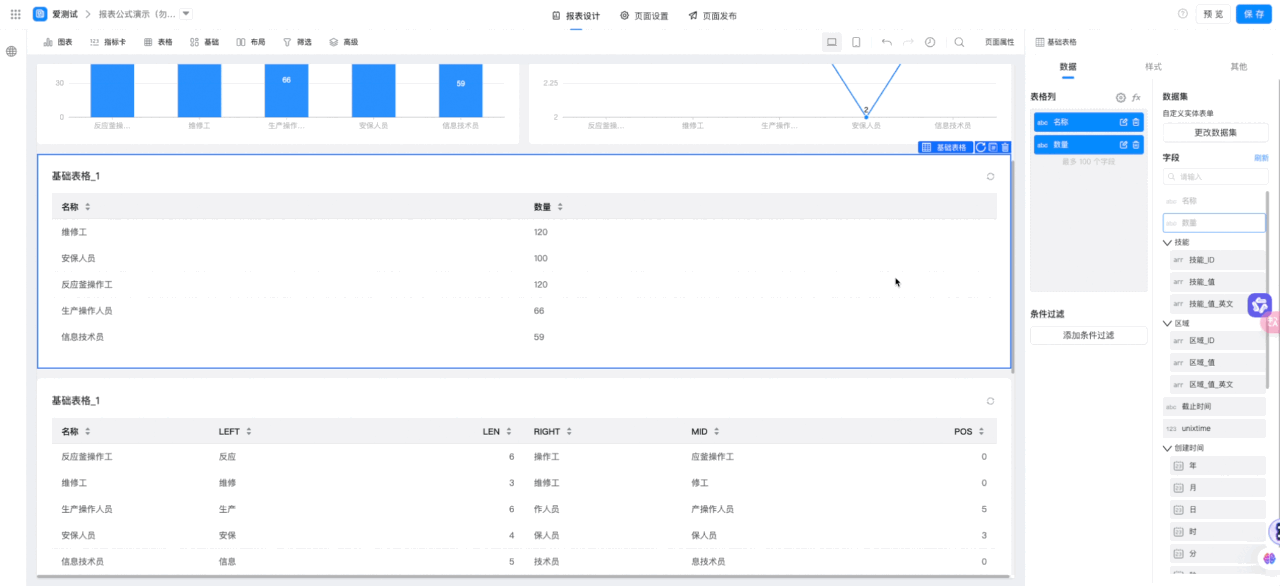Undo the last action
Viewport: 1280px width, 586px height.
[886, 42]
